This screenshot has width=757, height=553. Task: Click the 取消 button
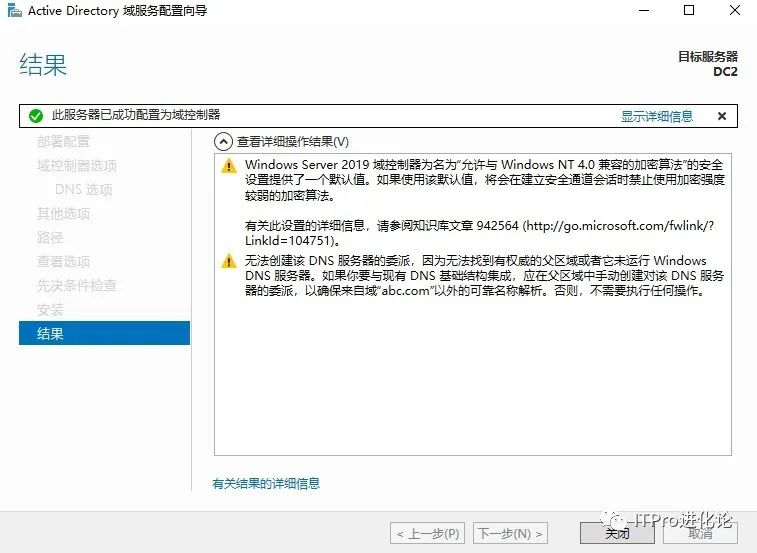[700, 533]
